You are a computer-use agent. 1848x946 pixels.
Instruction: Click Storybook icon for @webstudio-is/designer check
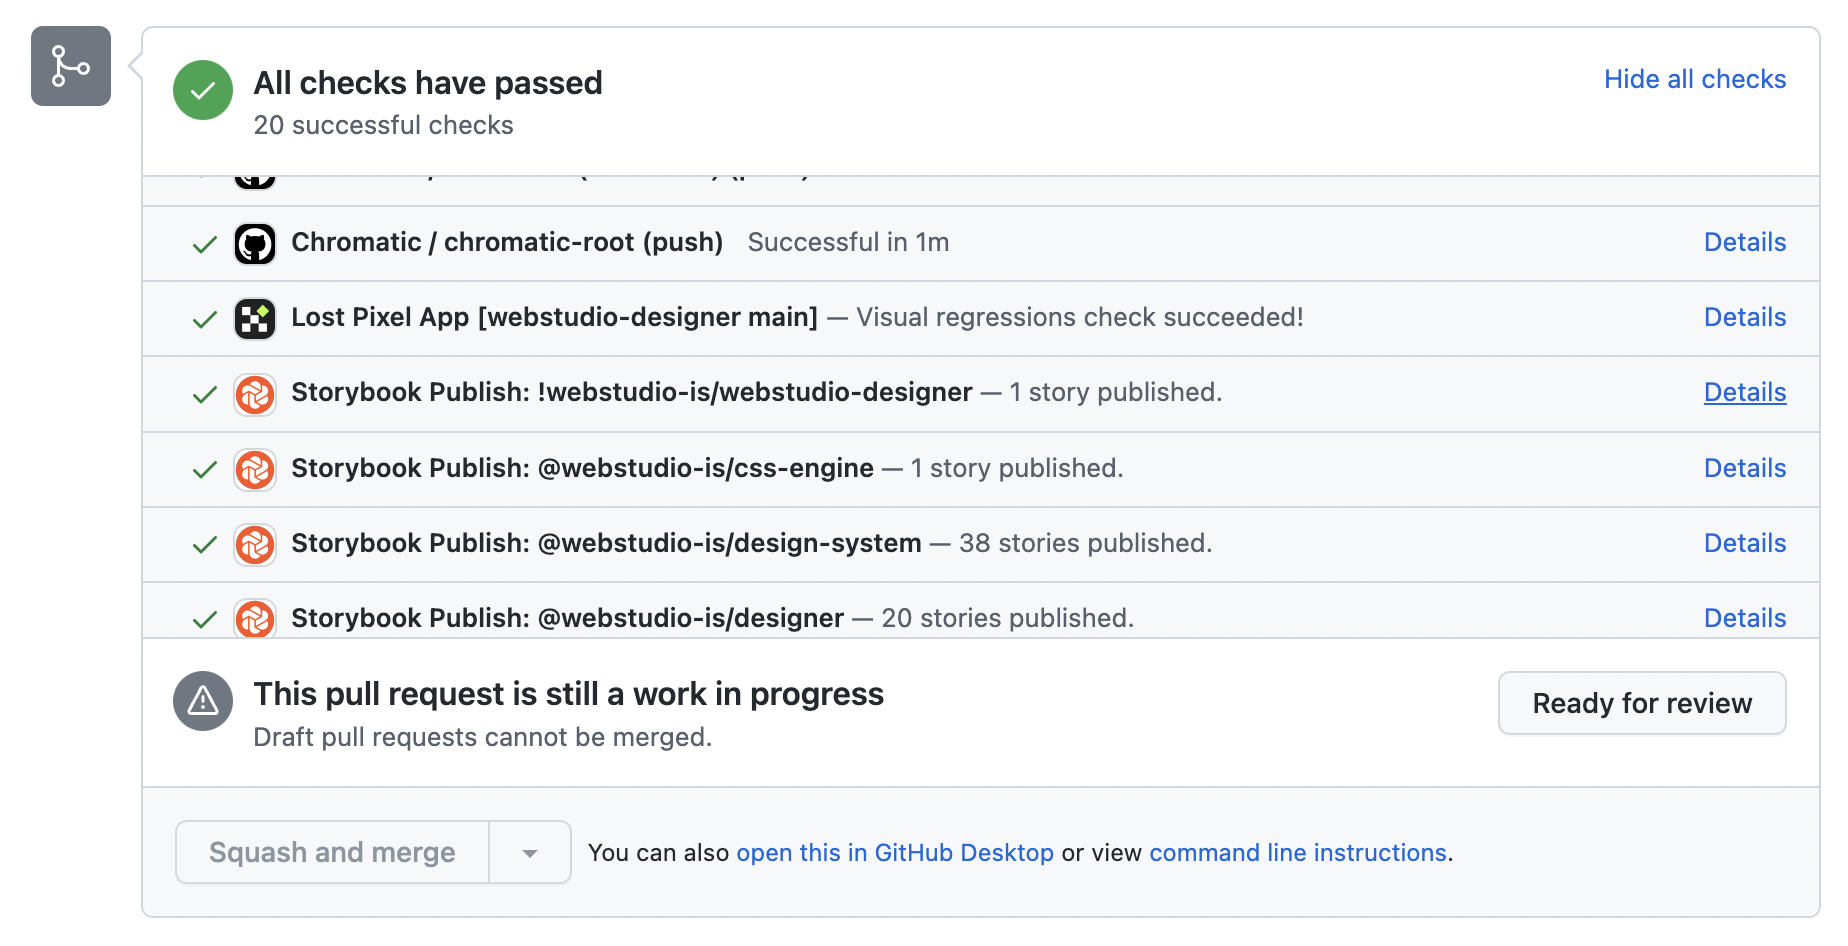point(255,619)
